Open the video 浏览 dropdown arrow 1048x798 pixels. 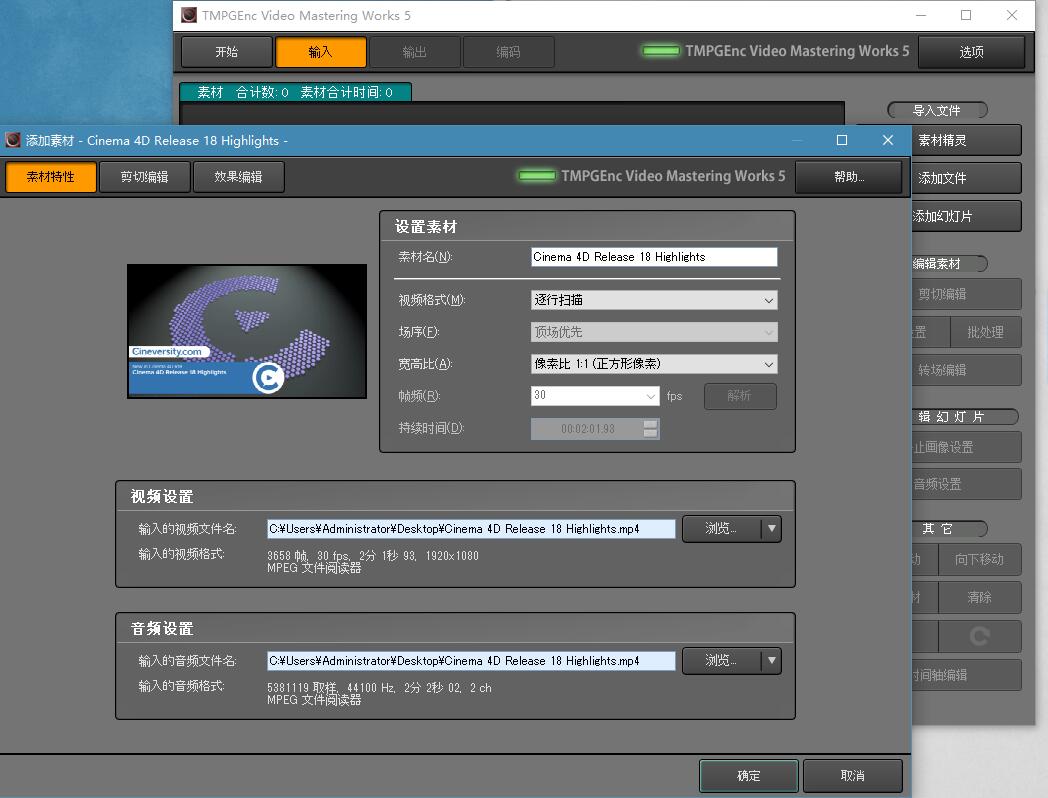(x=771, y=529)
